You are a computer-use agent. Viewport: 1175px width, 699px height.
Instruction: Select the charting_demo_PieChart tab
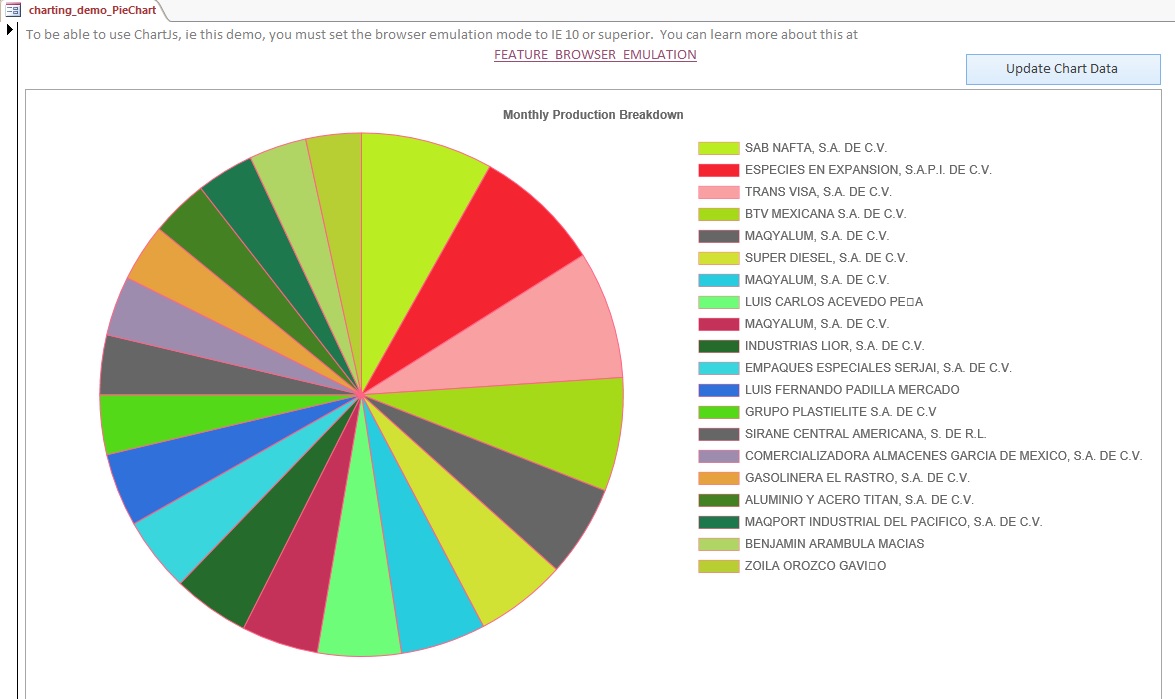point(92,10)
